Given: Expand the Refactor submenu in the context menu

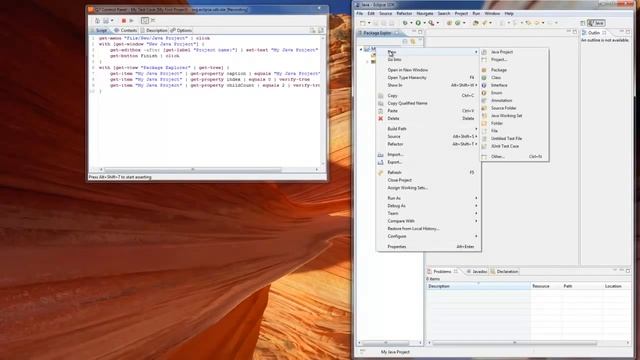Looking at the screenshot, I should pos(428,144).
